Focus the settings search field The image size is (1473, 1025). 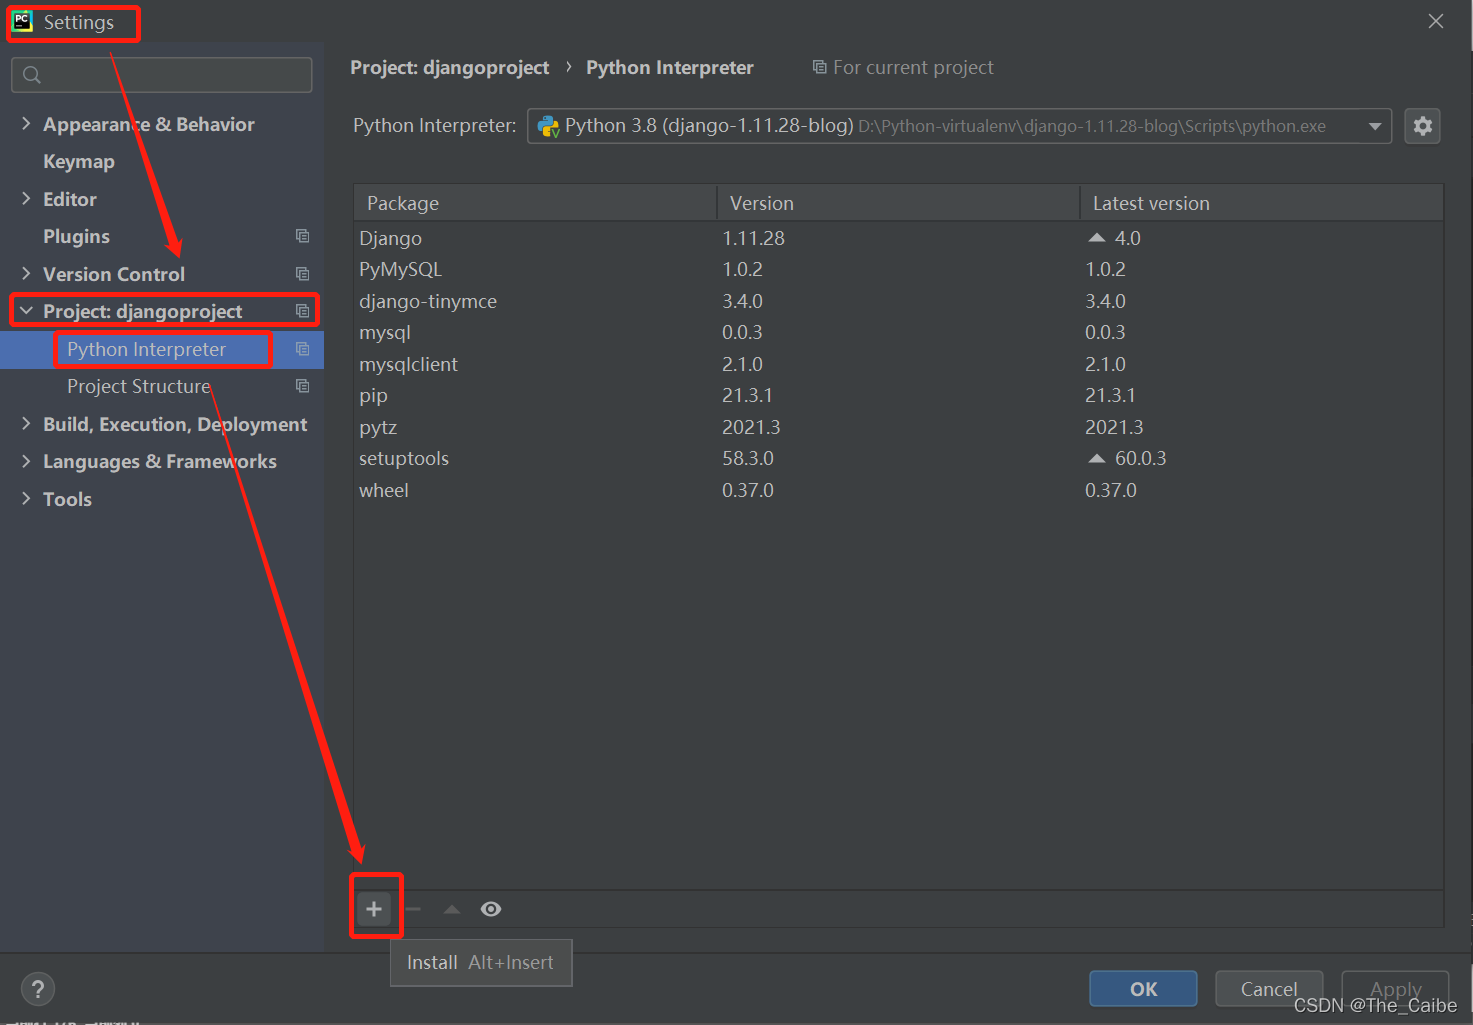tap(162, 75)
